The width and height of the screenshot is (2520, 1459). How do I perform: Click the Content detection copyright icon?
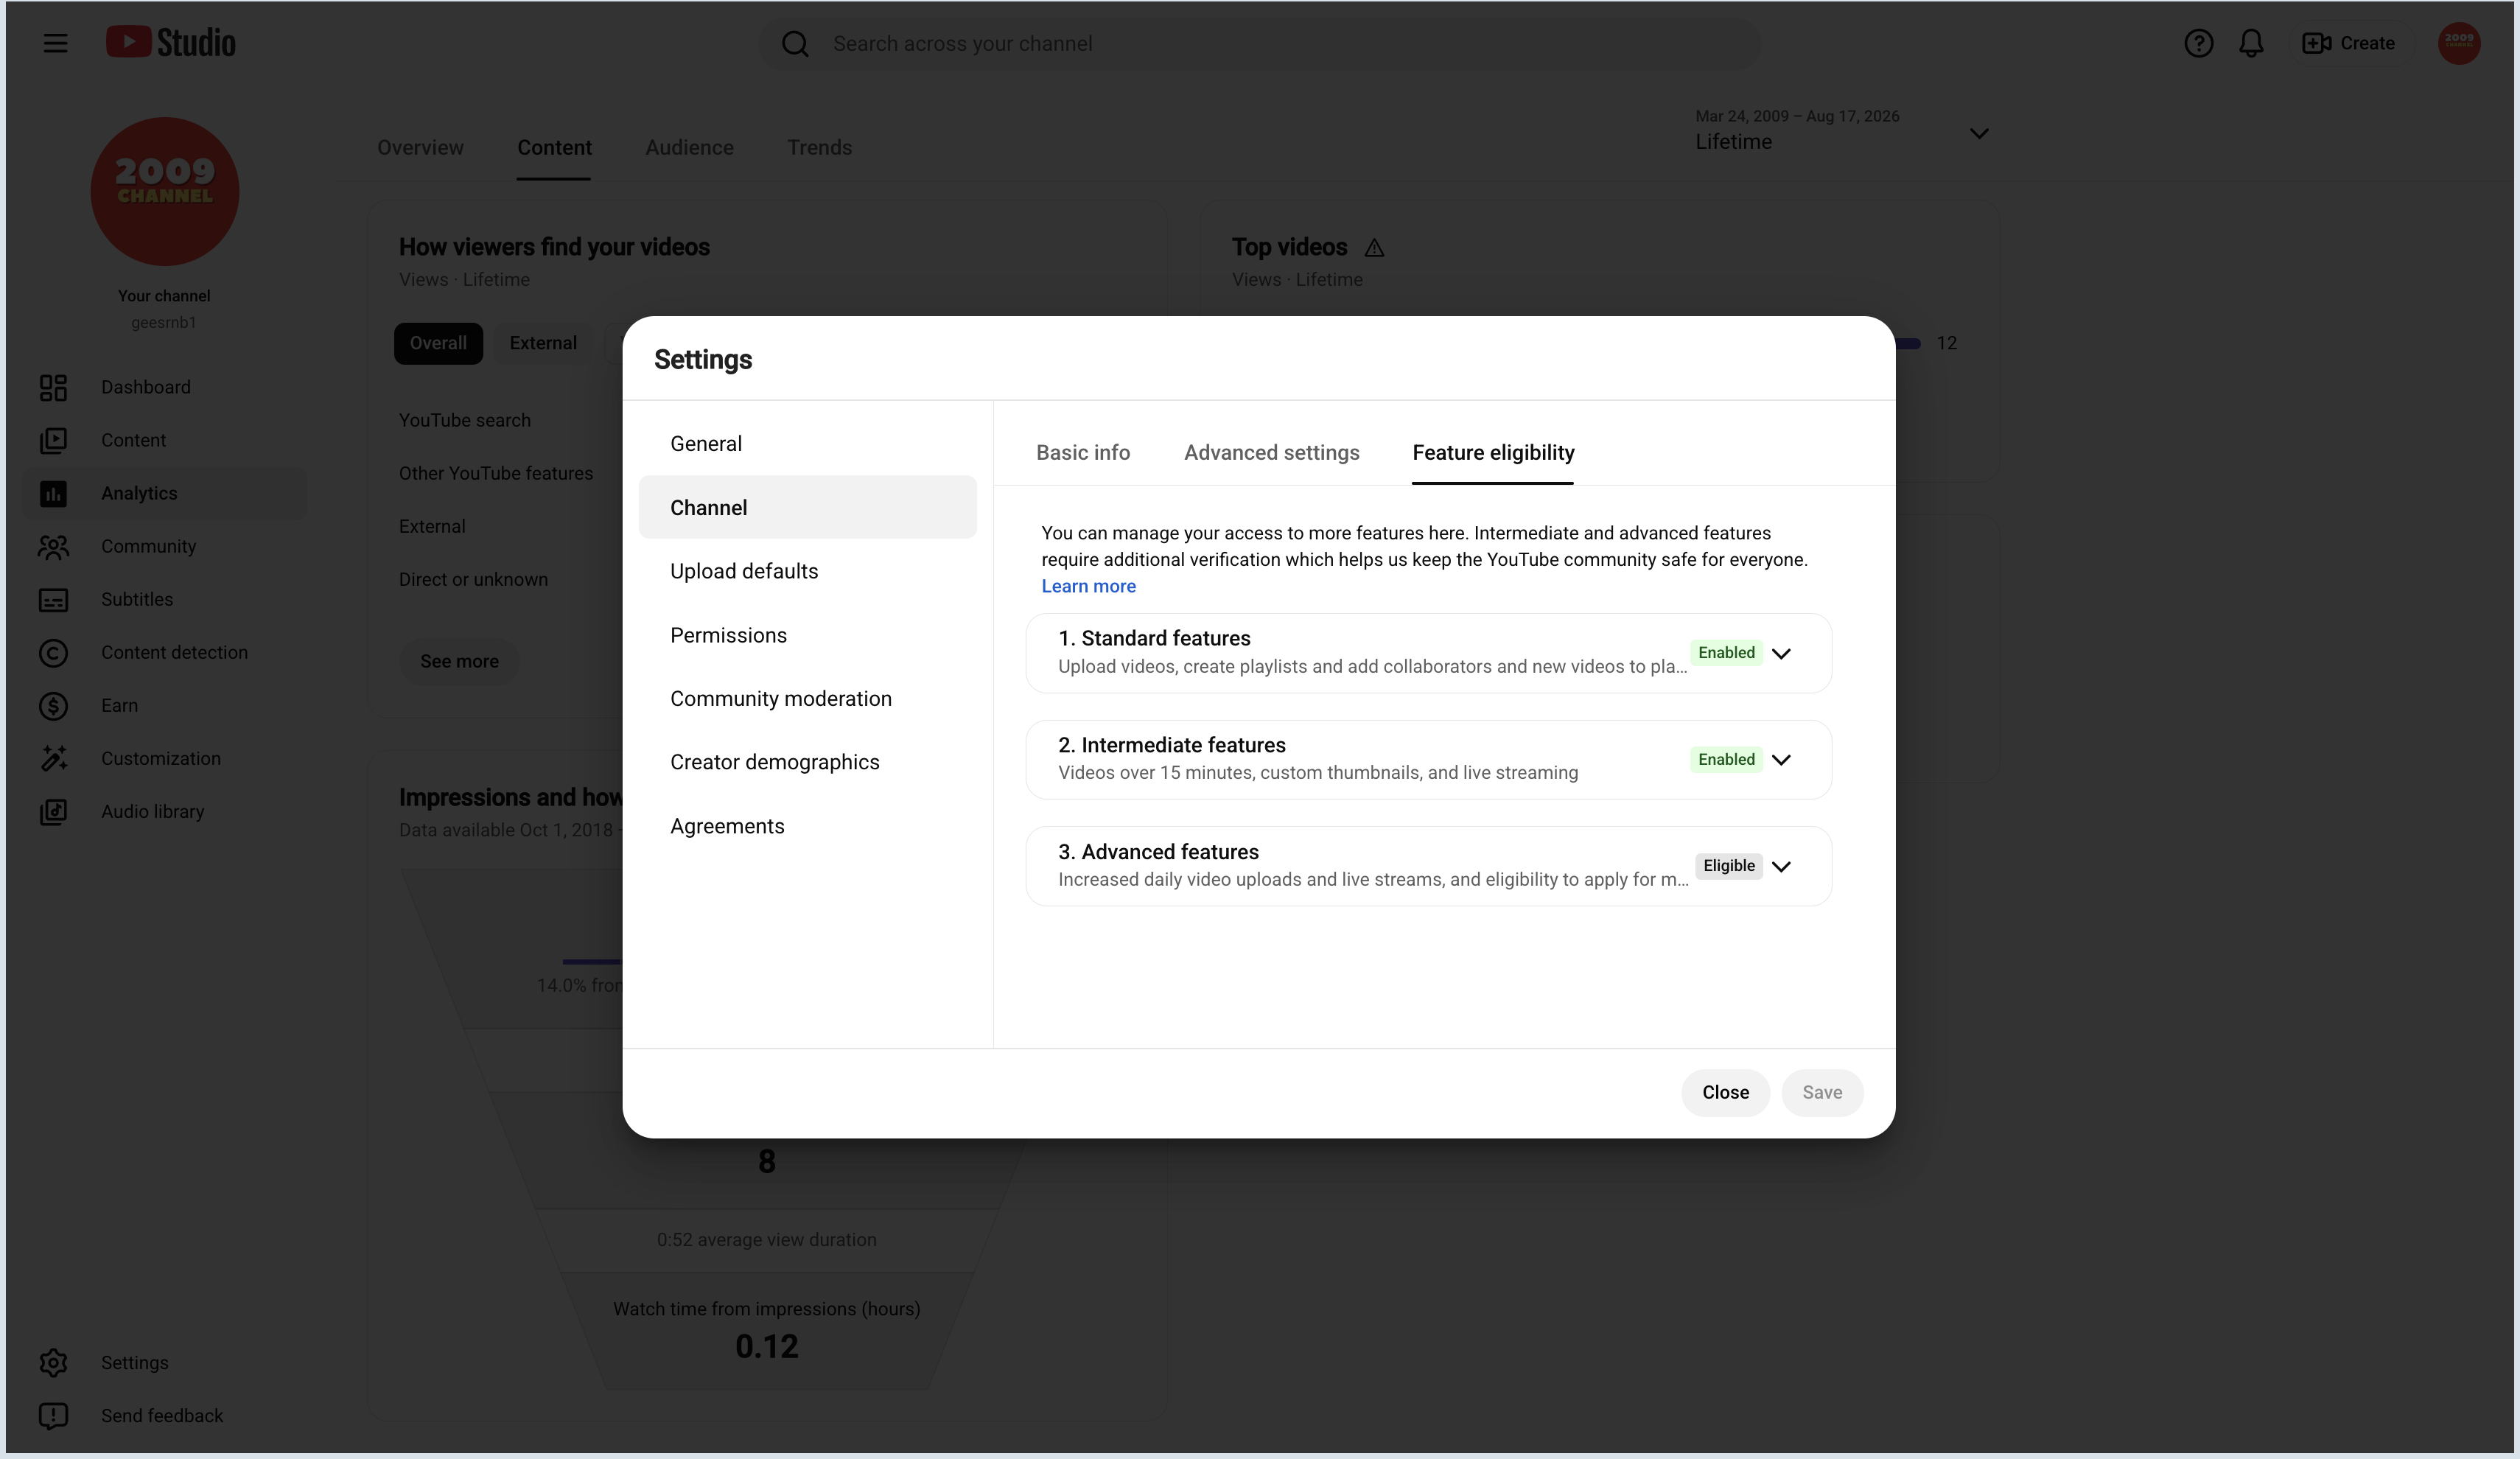(x=53, y=652)
